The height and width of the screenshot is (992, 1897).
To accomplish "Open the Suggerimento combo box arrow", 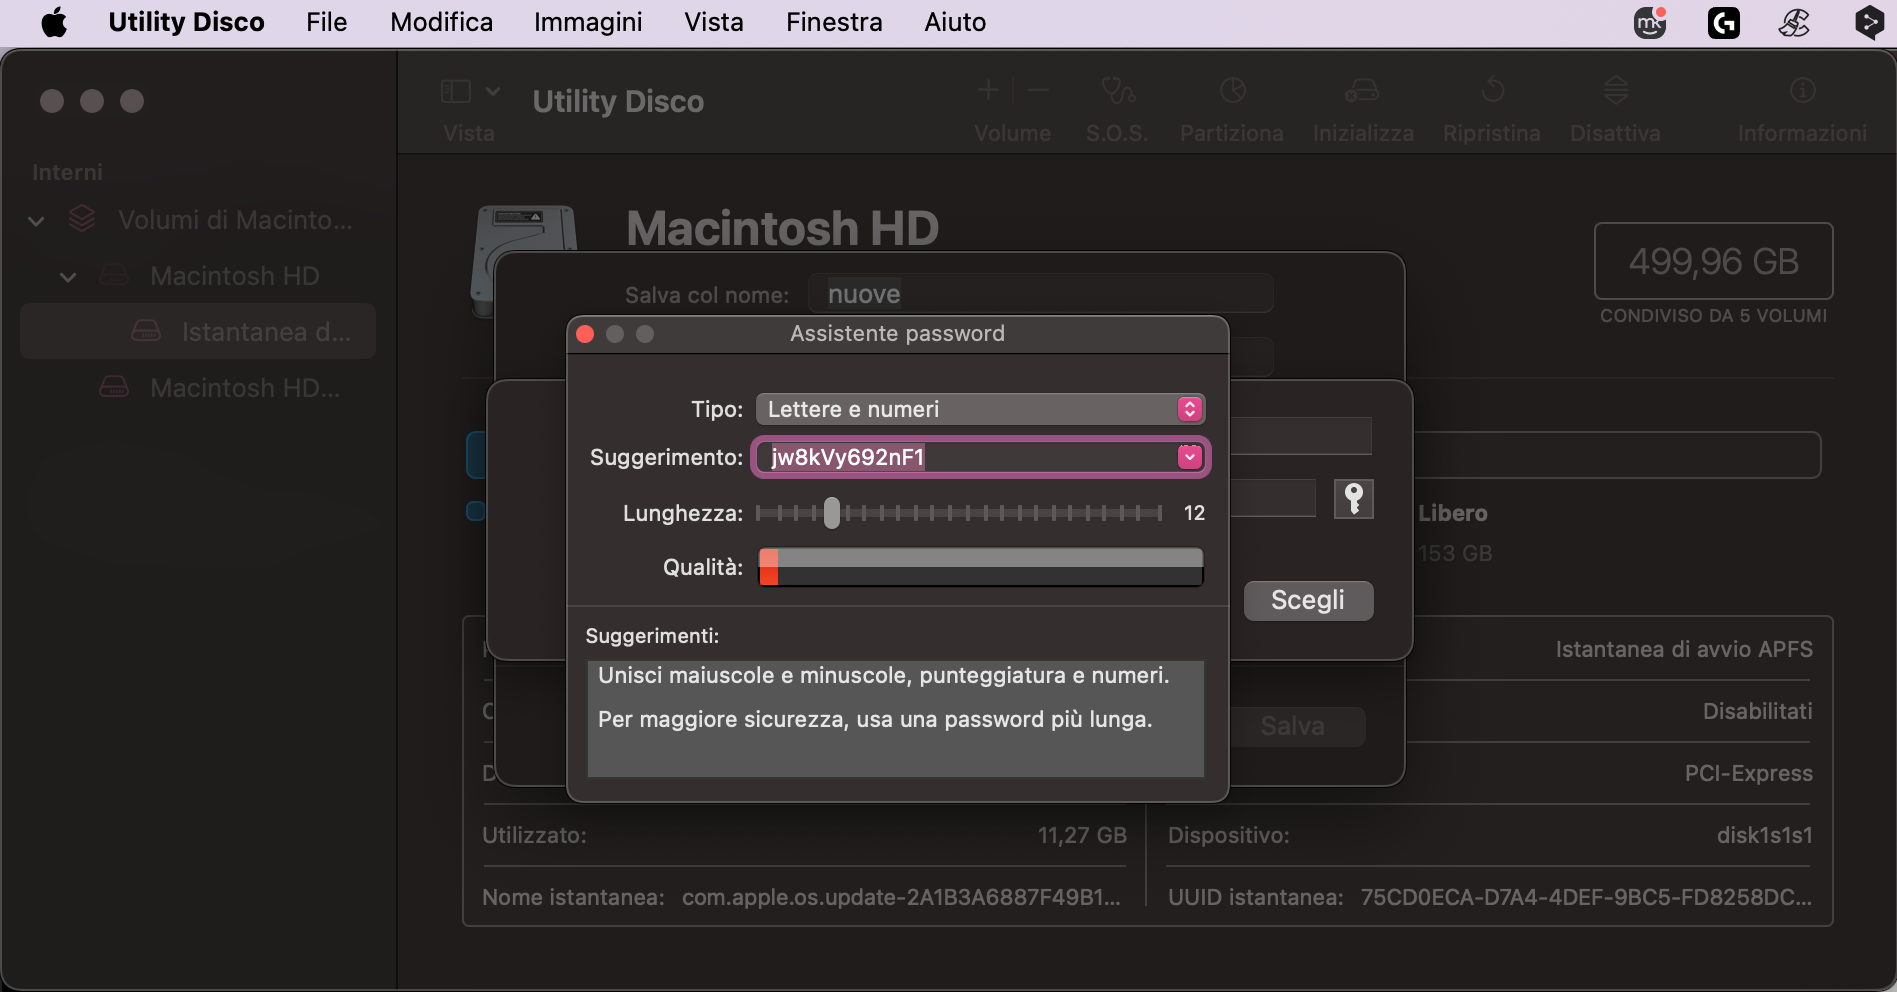I will pos(1189,457).
